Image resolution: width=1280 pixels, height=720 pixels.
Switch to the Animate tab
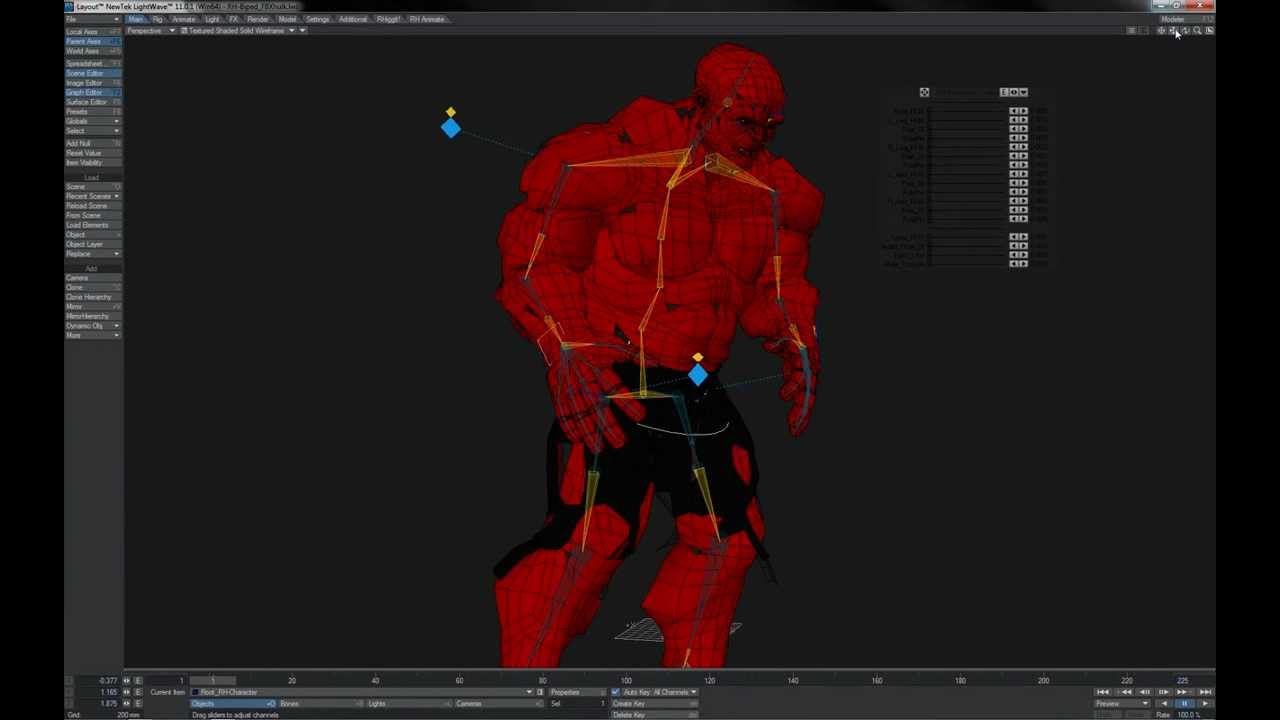click(x=184, y=19)
